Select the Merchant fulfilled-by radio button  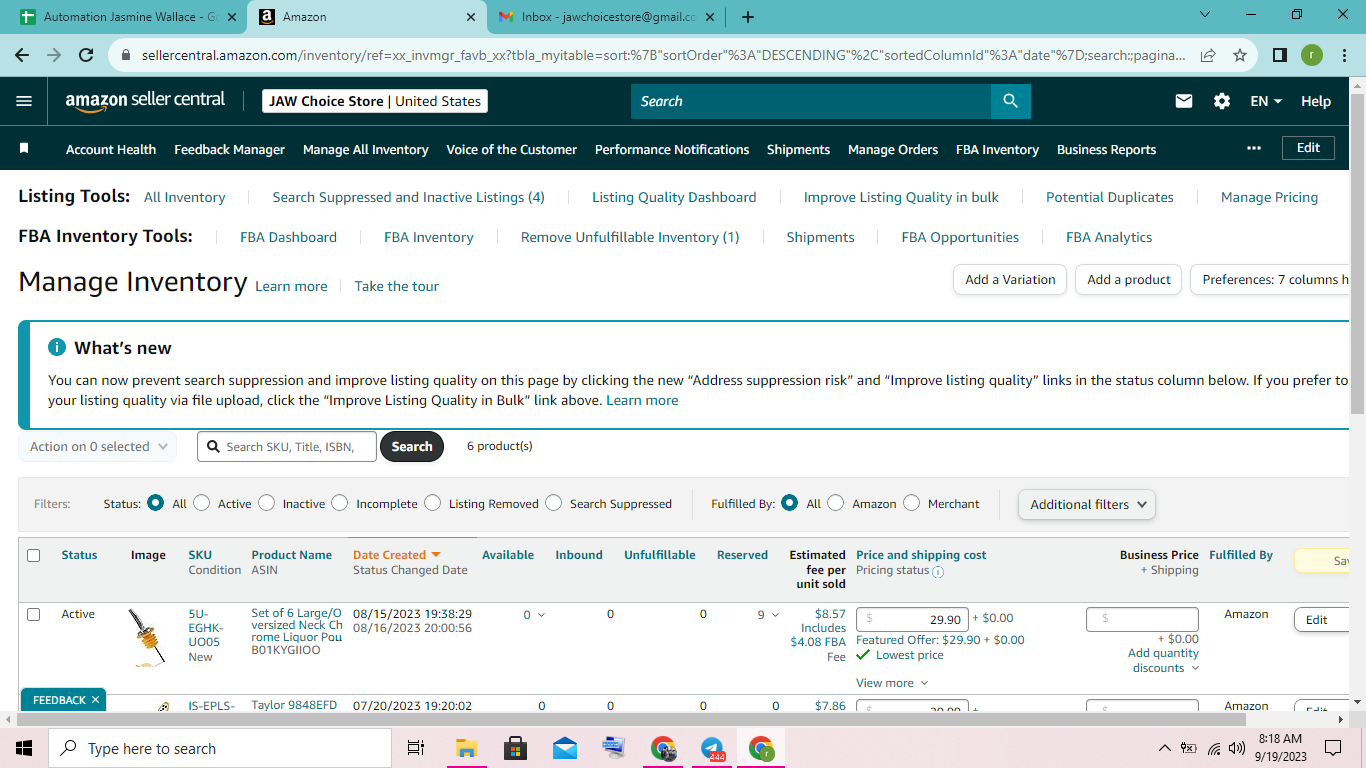click(911, 503)
